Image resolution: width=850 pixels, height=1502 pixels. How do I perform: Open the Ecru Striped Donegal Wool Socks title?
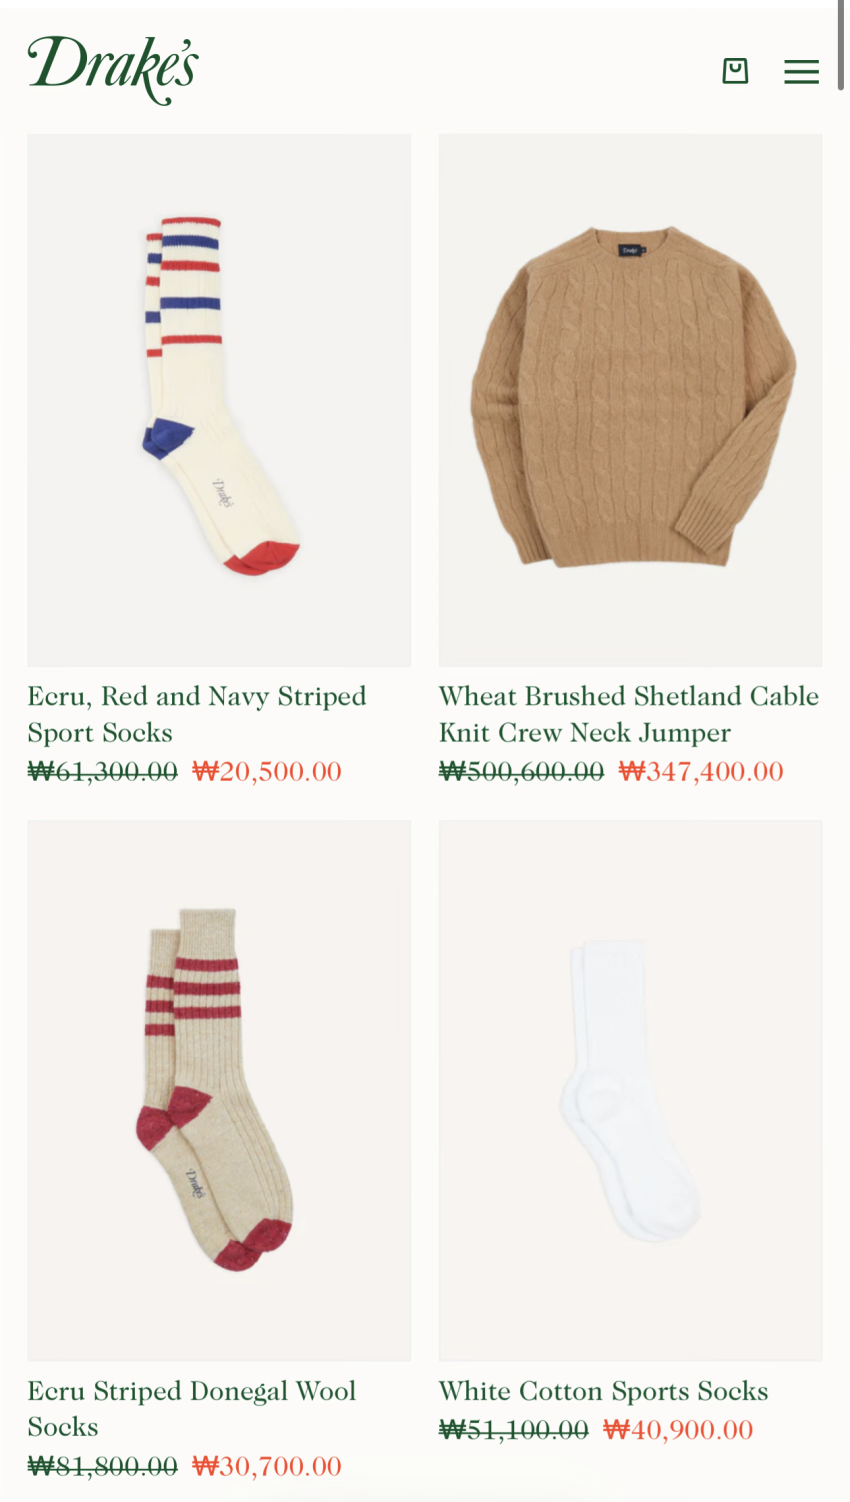point(192,1409)
